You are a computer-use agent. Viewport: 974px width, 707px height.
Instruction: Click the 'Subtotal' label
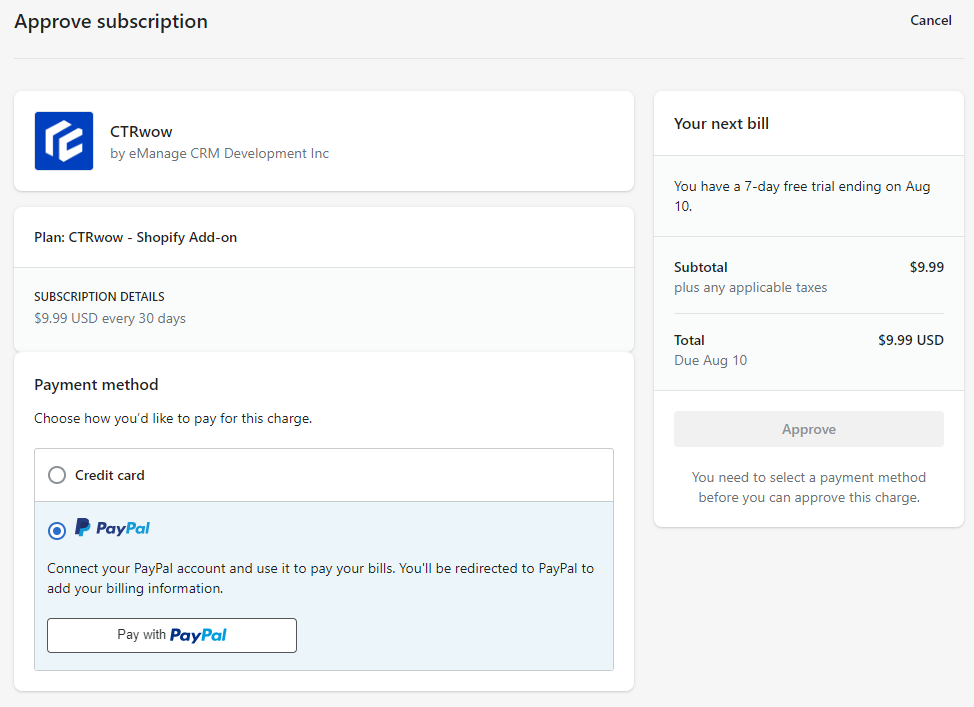click(701, 267)
